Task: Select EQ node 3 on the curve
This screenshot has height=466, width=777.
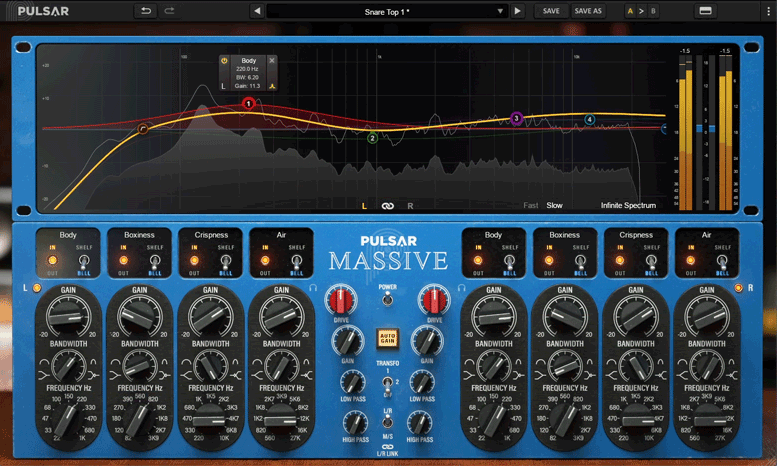Action: (517, 118)
